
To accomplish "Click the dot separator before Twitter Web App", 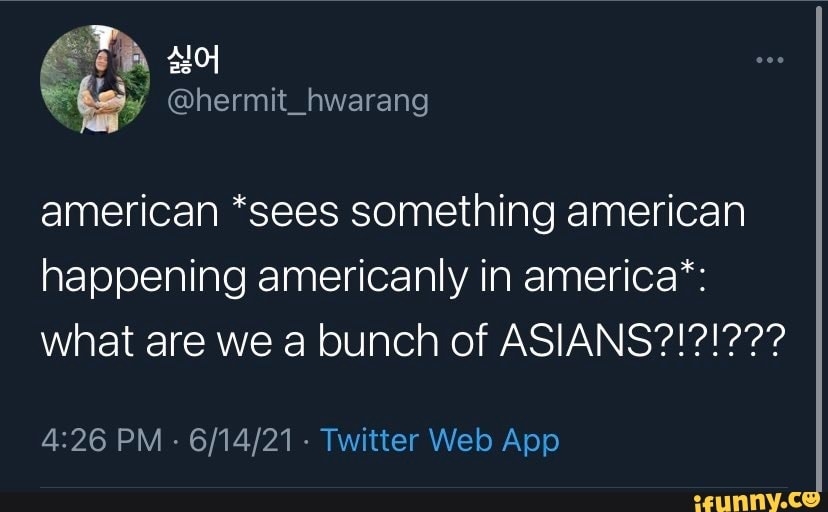I will click(x=304, y=440).
